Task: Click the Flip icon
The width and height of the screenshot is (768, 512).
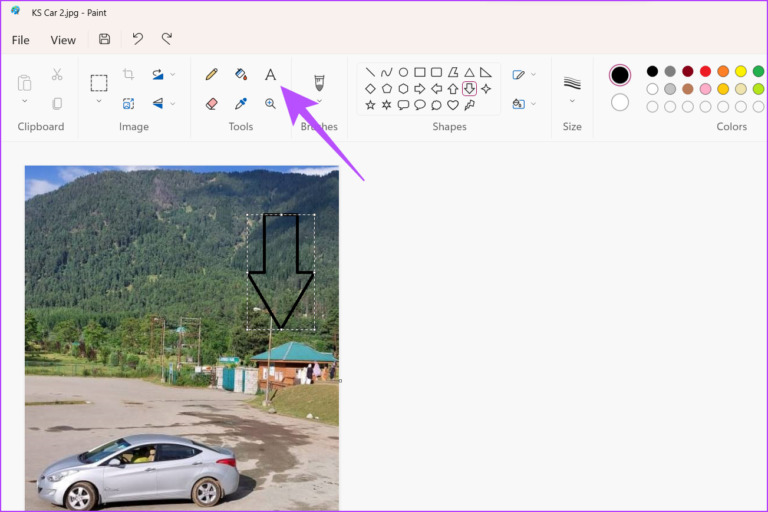Action: [x=158, y=103]
